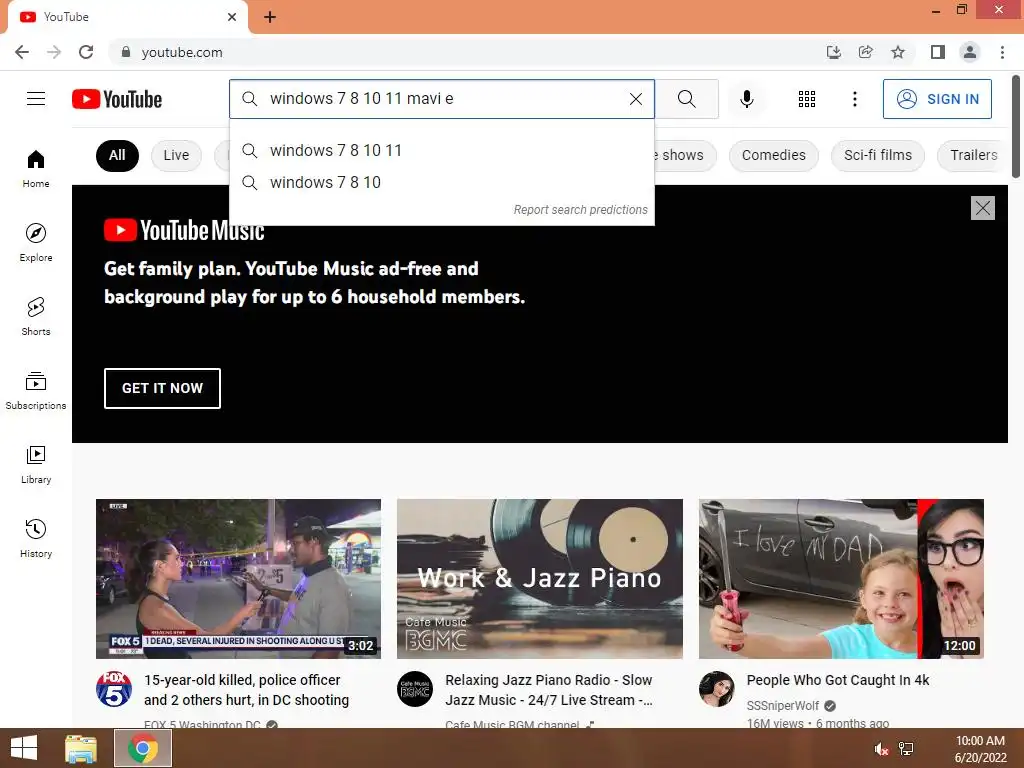Image resolution: width=1024 pixels, height=768 pixels.
Task: Clear the search box text with X
Action: coord(635,99)
